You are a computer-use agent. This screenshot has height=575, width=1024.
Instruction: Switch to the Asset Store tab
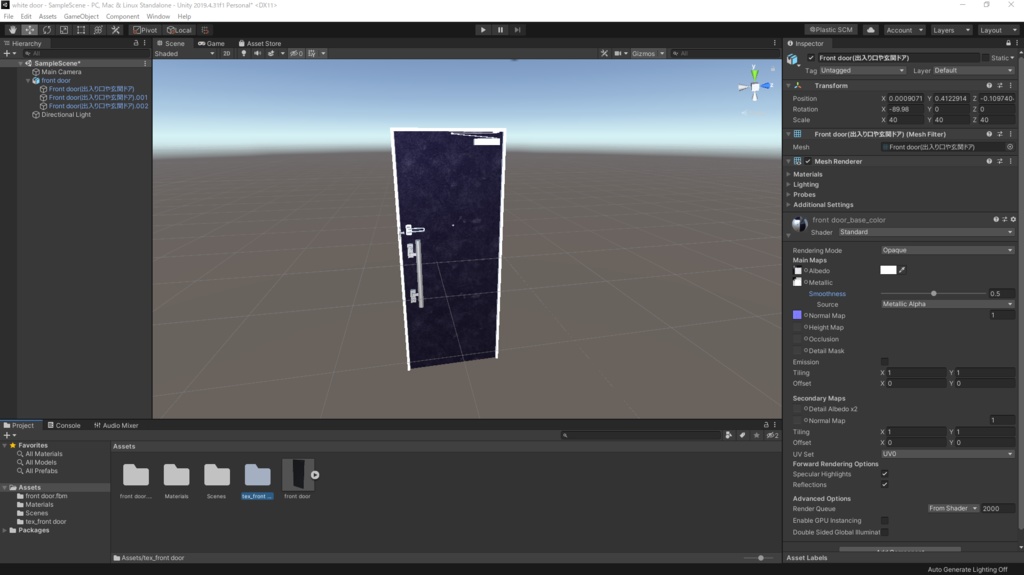(x=259, y=43)
